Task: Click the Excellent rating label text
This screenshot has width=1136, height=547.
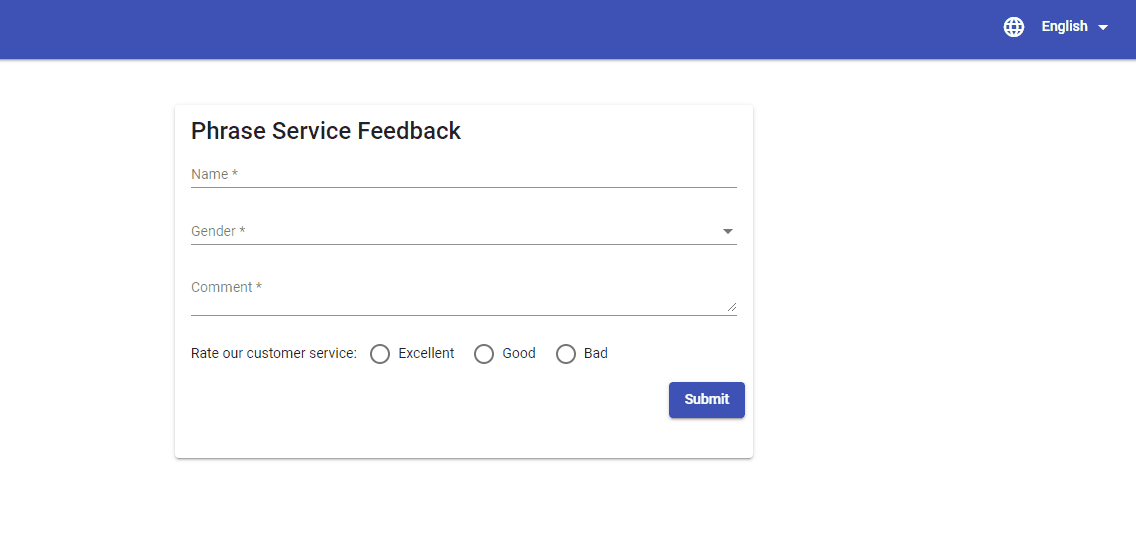Action: (x=426, y=354)
